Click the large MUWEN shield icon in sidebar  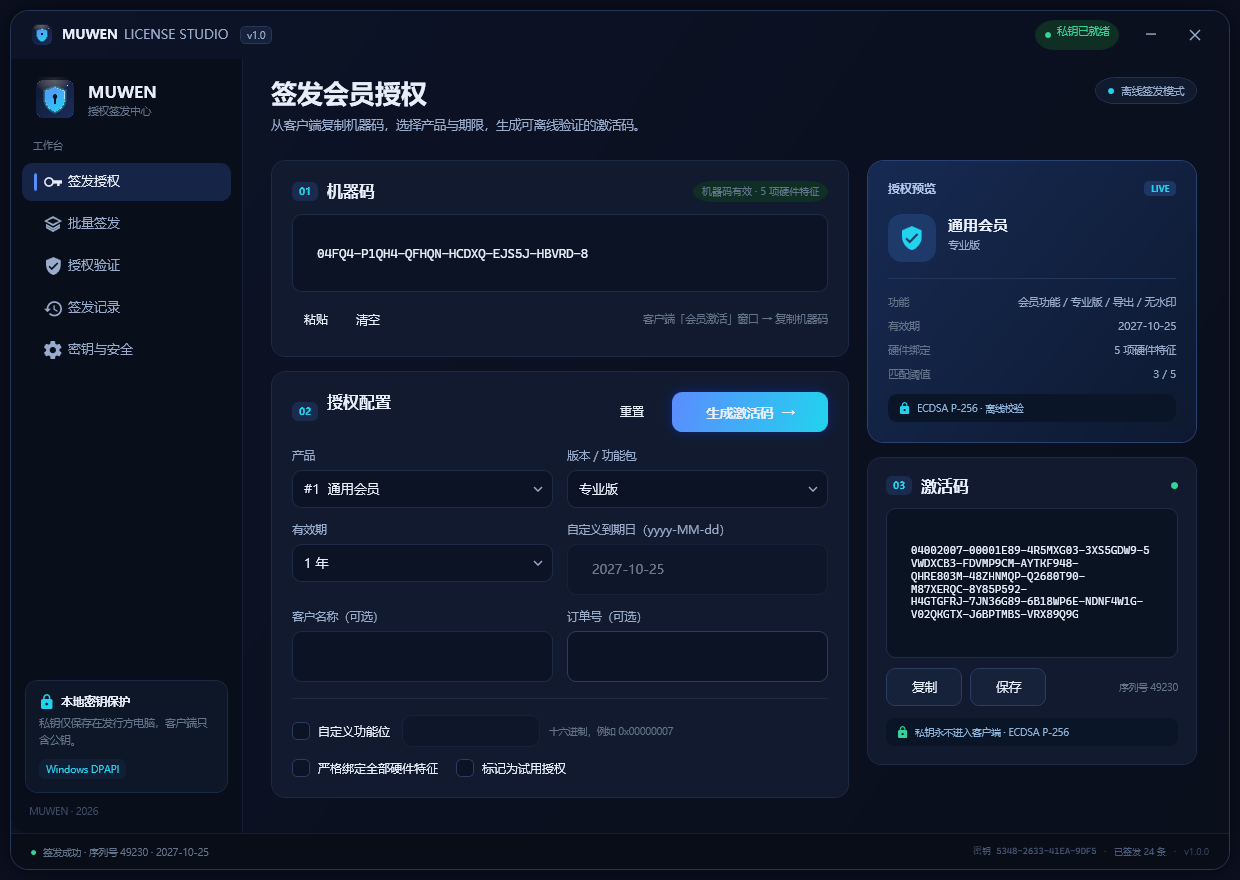(55, 99)
